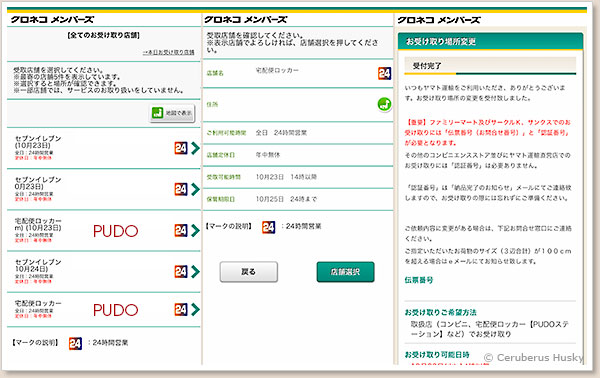Screen dimensions: 600x378
Task: Click the お受け取りご希望方法 heading
Action: pos(441,313)
